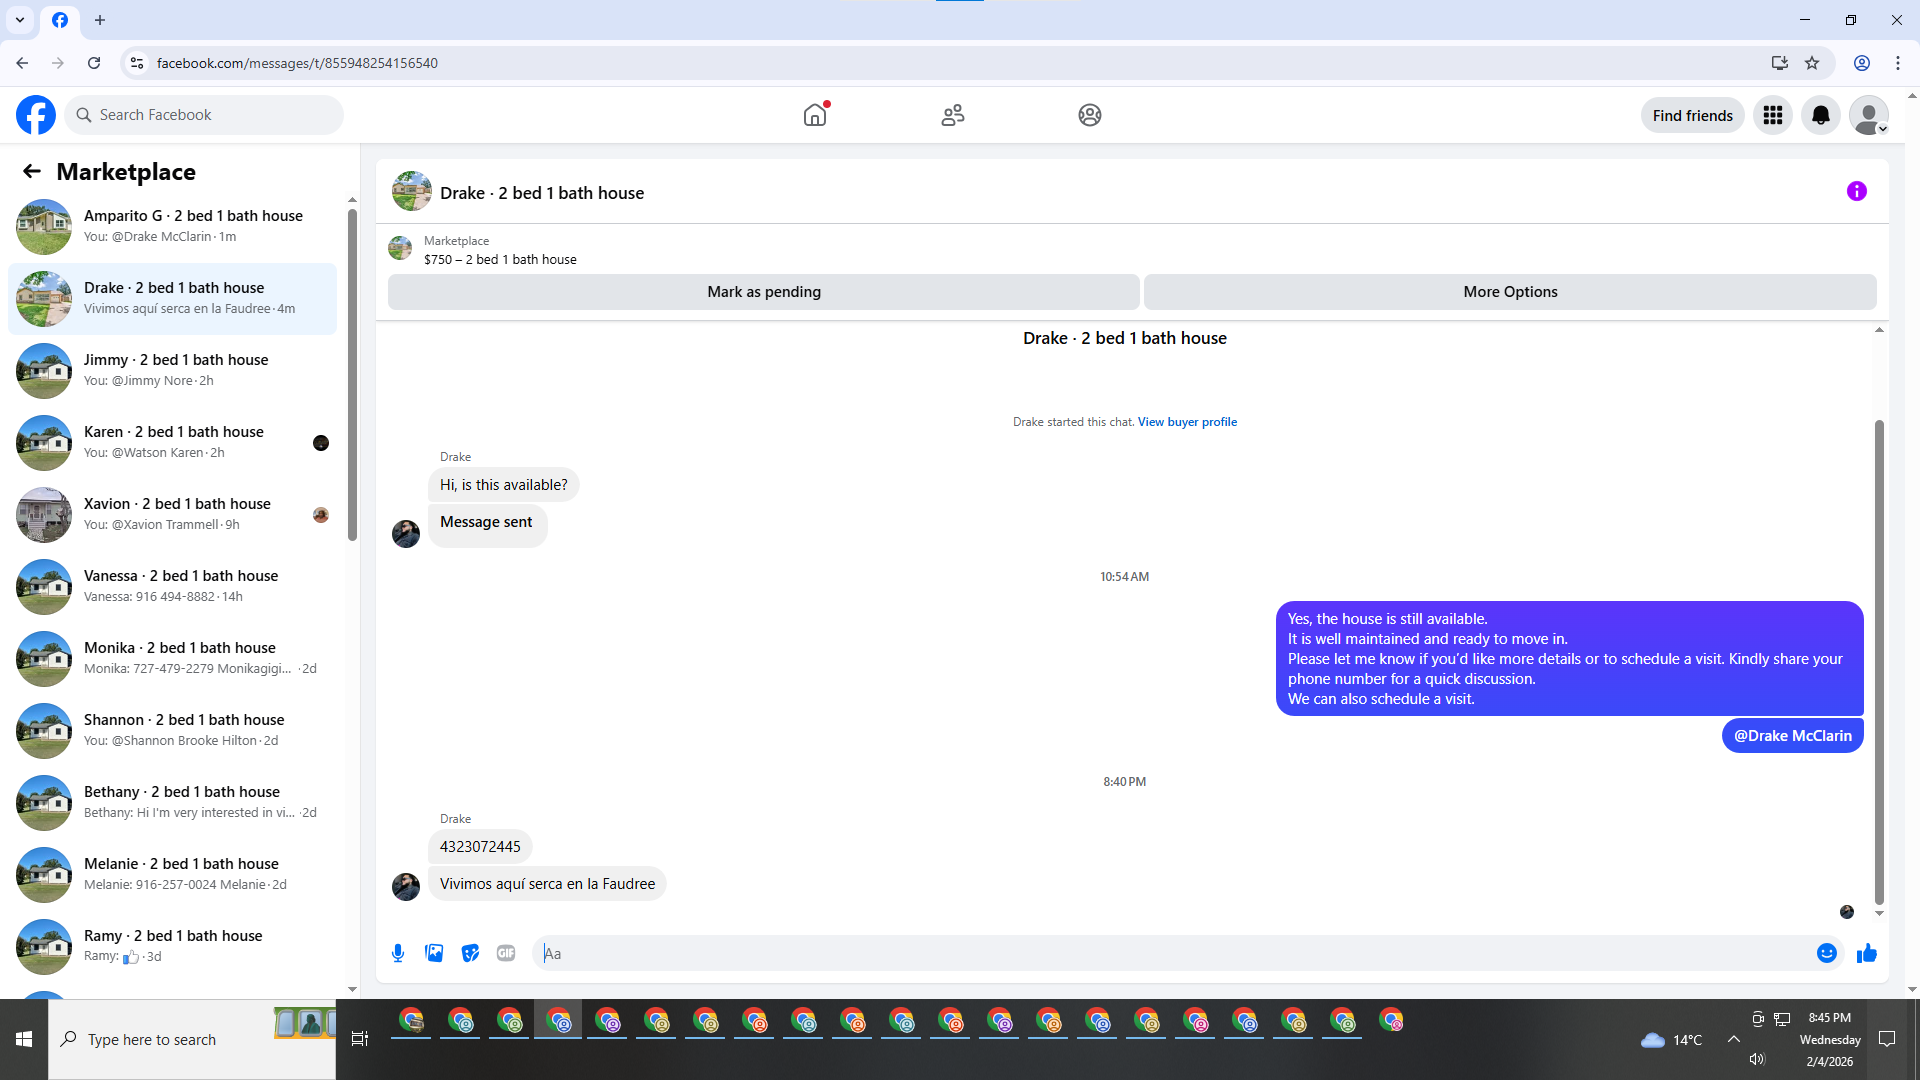Open the Vanessa 2 bed 1 bath house chat

pyautogui.click(x=180, y=586)
